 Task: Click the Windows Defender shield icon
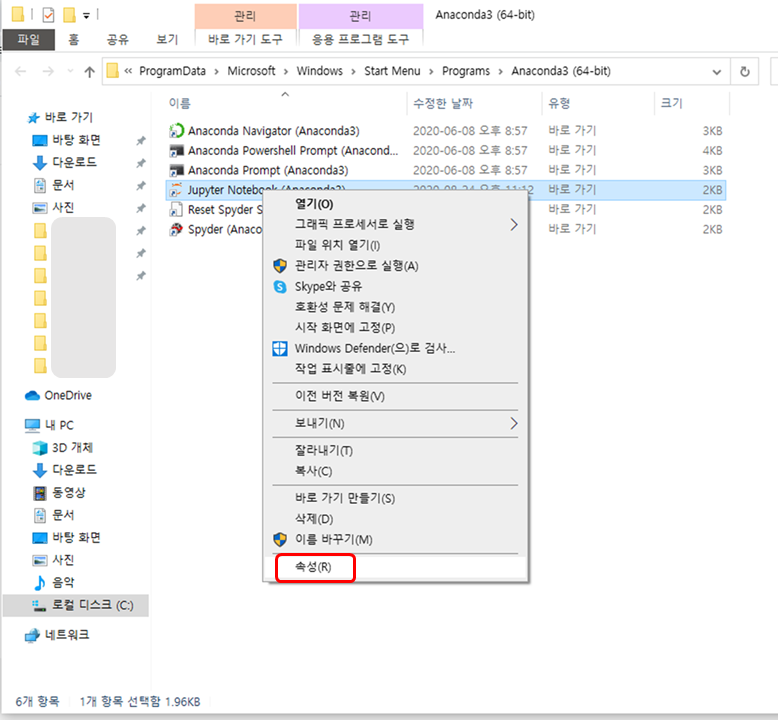click(x=280, y=348)
